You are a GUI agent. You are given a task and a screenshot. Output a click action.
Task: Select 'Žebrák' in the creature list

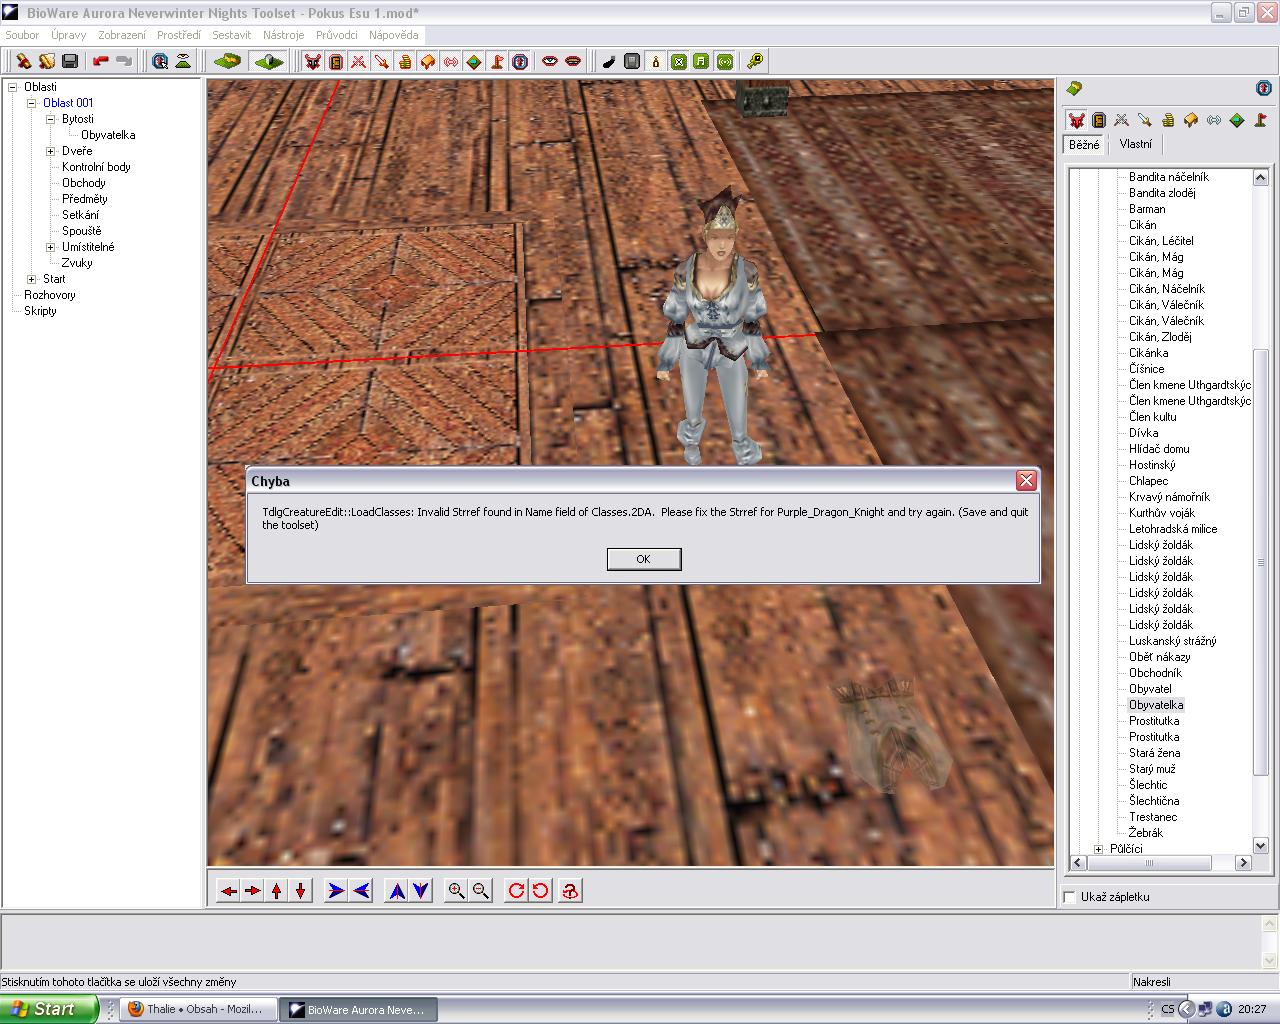coord(1146,833)
